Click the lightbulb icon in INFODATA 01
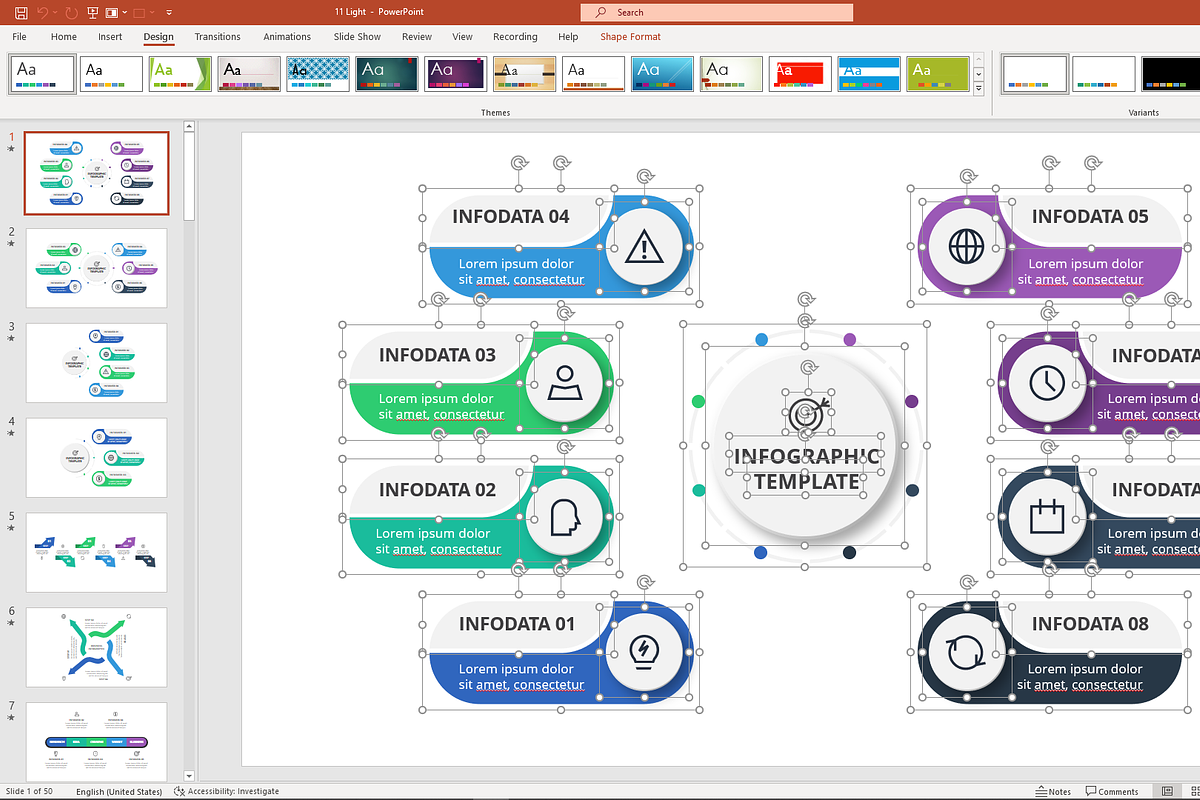 tap(644, 653)
